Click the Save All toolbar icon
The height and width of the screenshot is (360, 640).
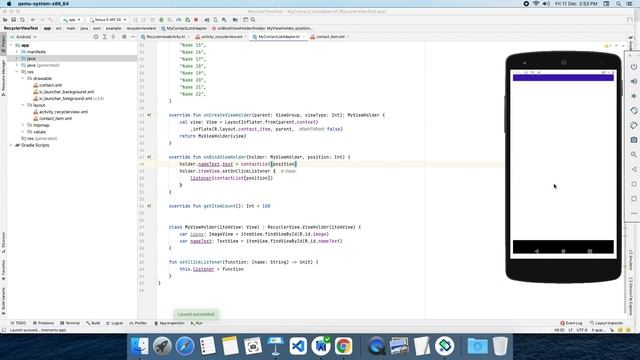click(x=13, y=20)
